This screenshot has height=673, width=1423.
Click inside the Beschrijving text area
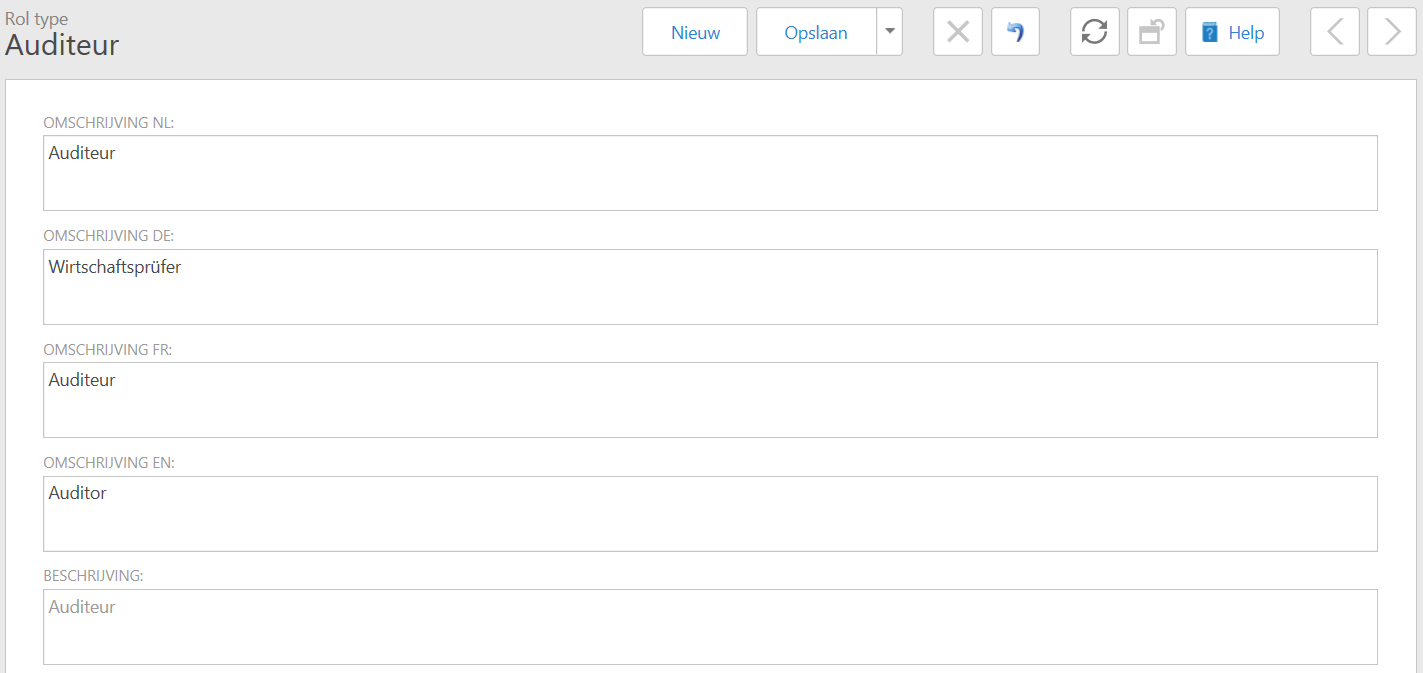[710, 627]
